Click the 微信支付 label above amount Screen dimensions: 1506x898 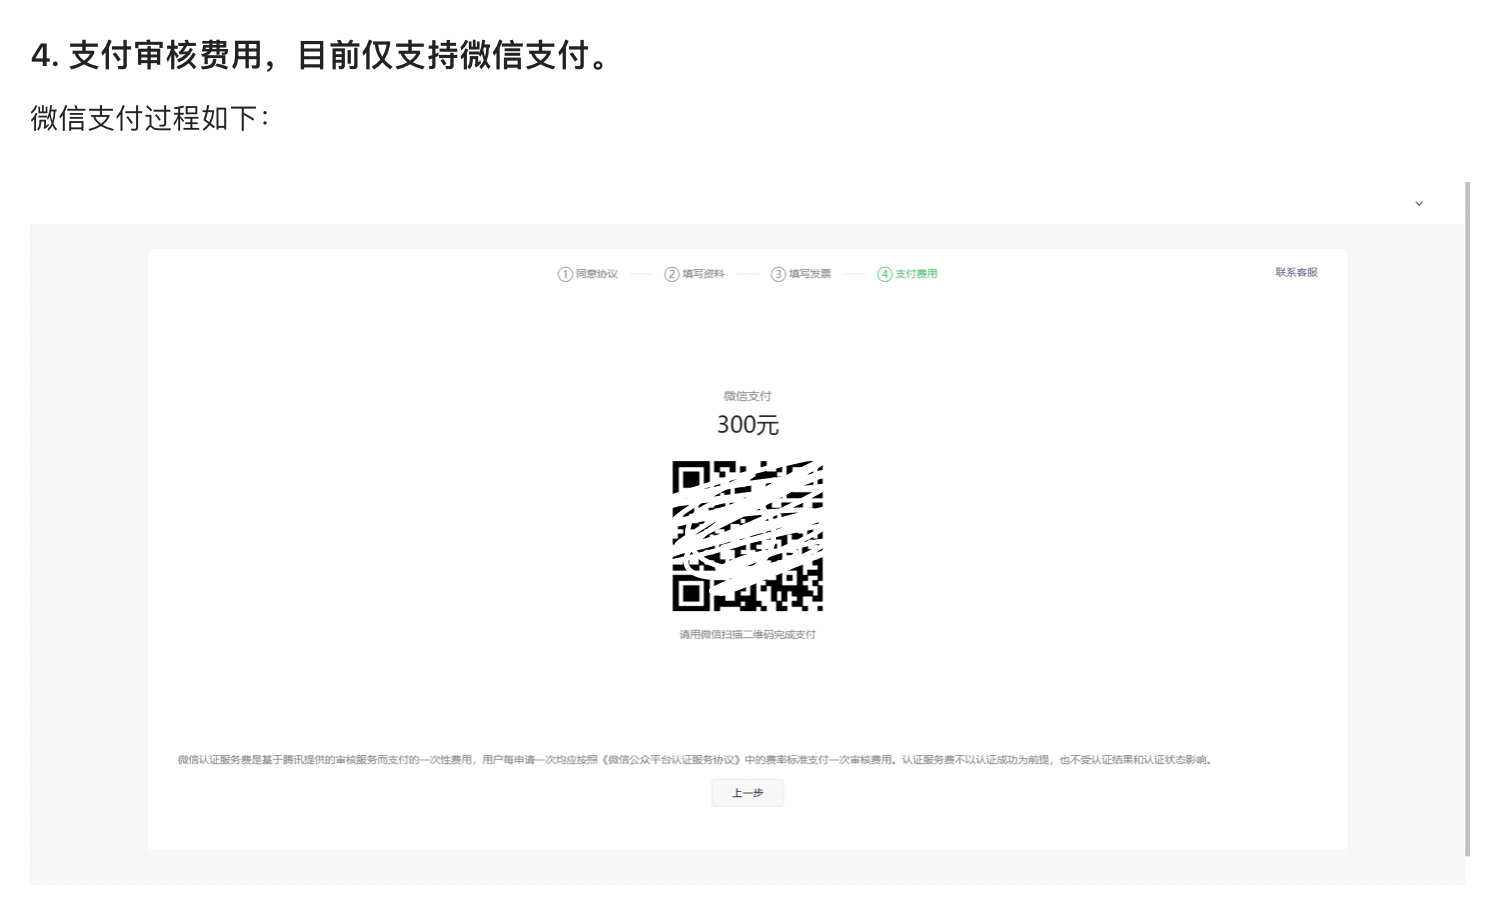(x=747, y=396)
